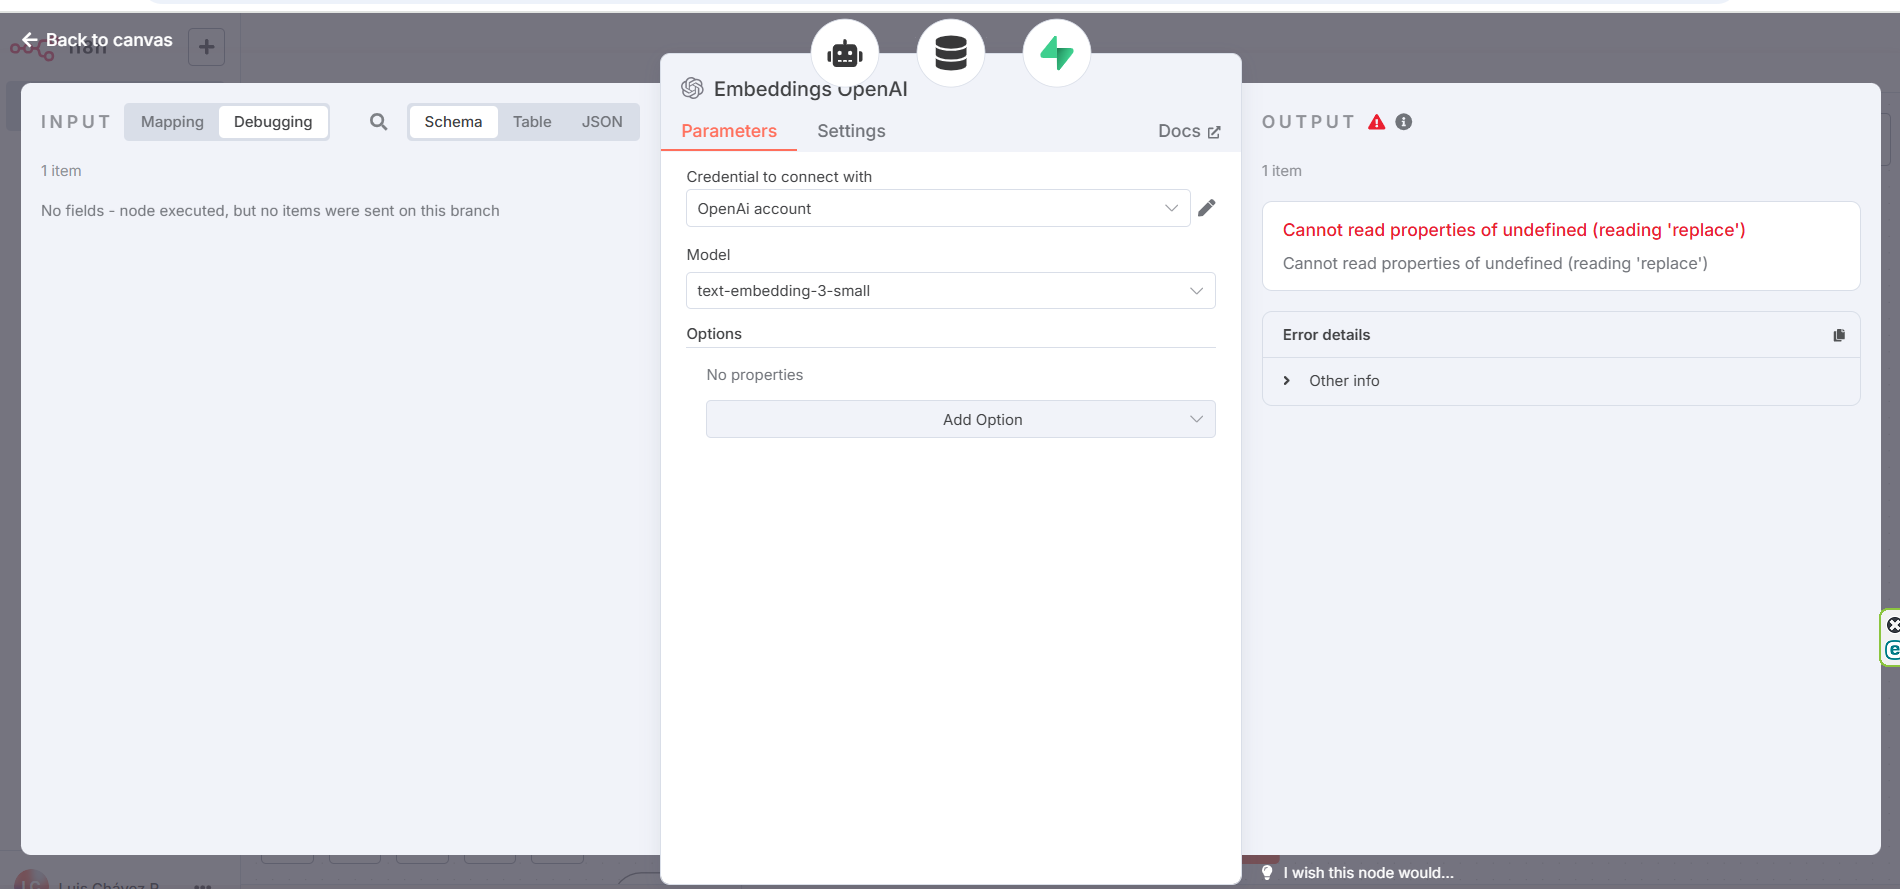Show input in Schema view
Viewport: 1900px width, 889px height.
pyautogui.click(x=453, y=122)
